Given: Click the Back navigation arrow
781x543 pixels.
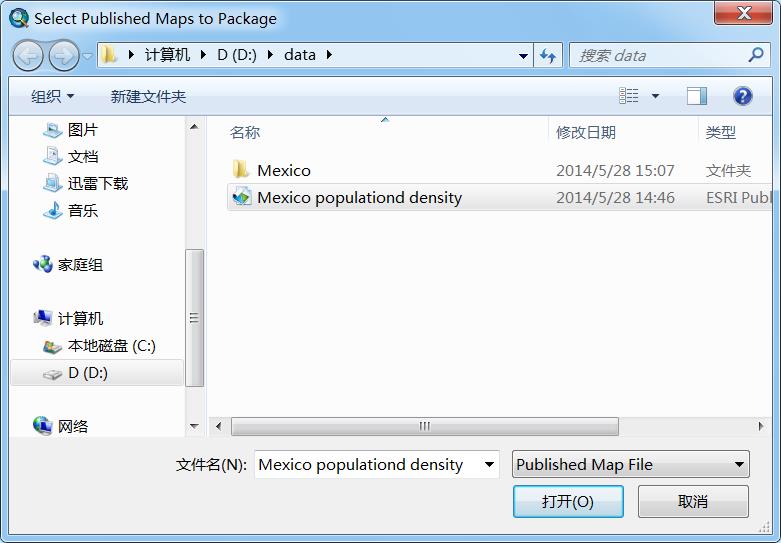Looking at the screenshot, I should pyautogui.click(x=28, y=55).
